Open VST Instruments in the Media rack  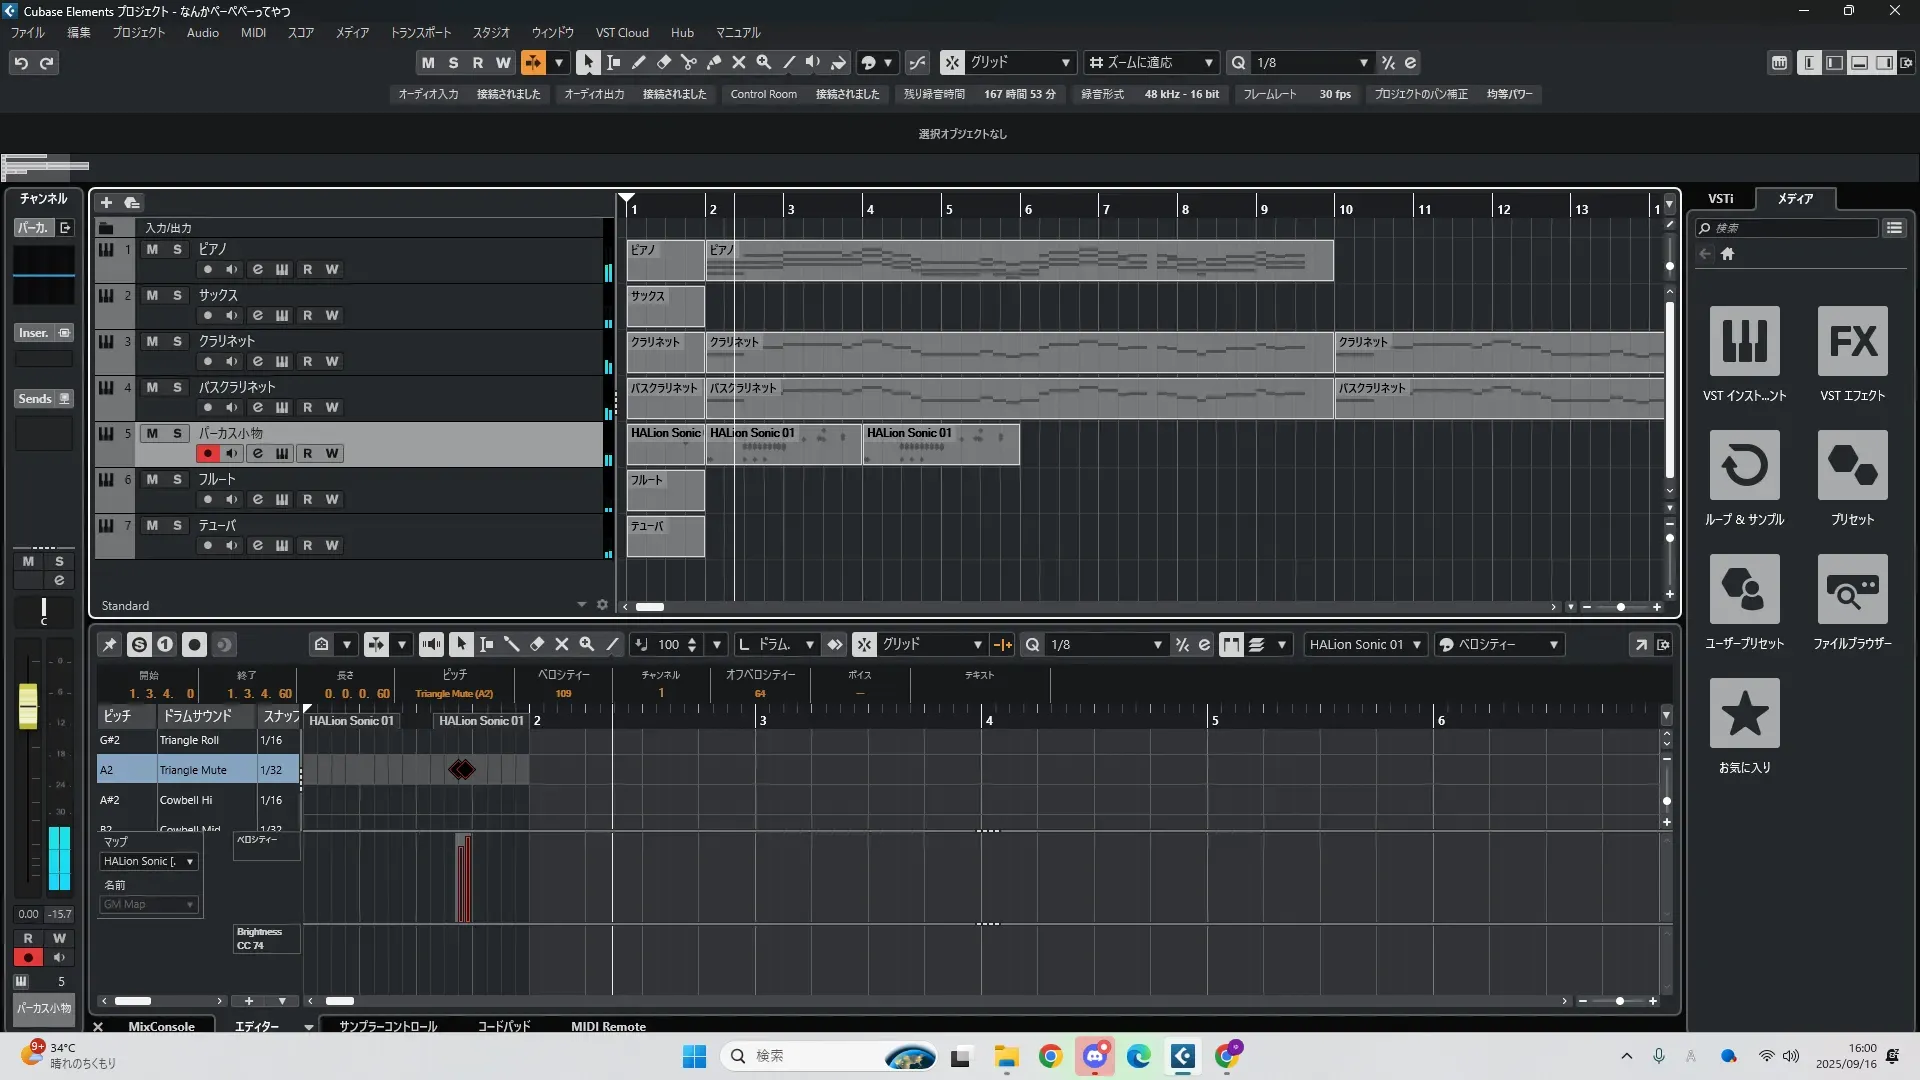[x=1744, y=341]
